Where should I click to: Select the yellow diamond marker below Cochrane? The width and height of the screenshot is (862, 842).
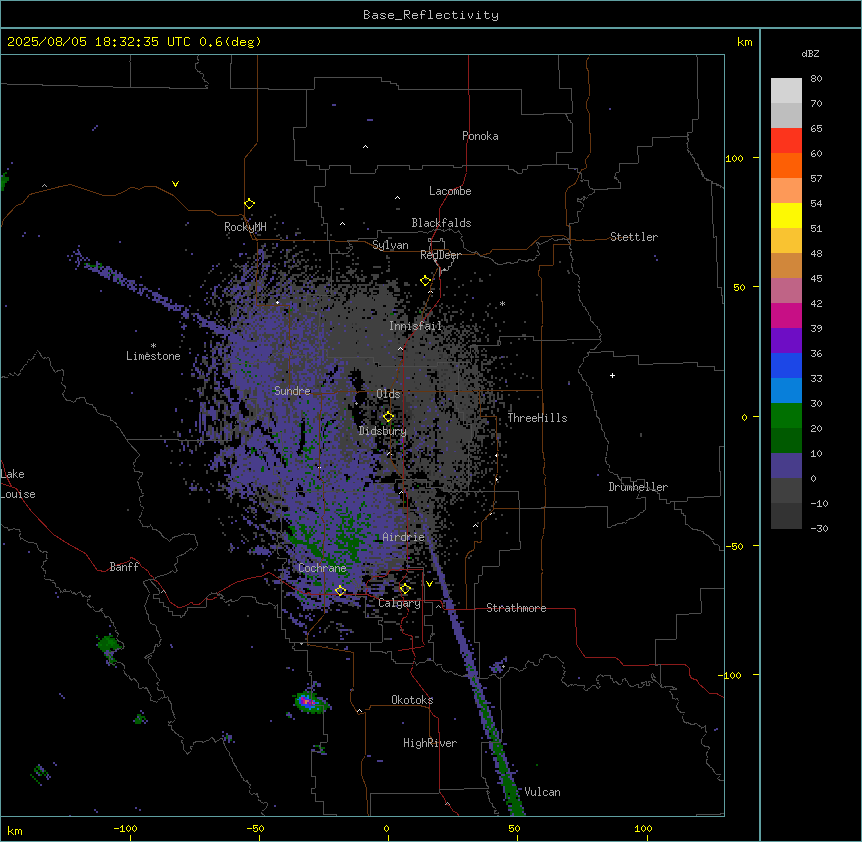click(x=340, y=591)
